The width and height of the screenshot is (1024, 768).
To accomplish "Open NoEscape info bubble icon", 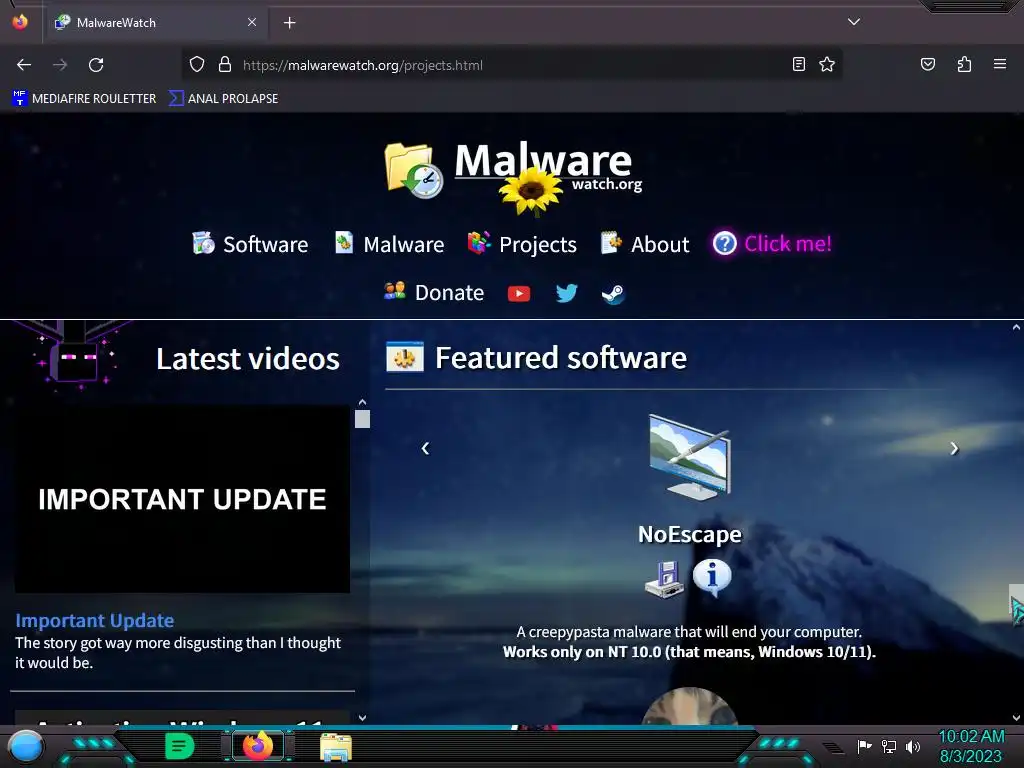I will [712, 577].
